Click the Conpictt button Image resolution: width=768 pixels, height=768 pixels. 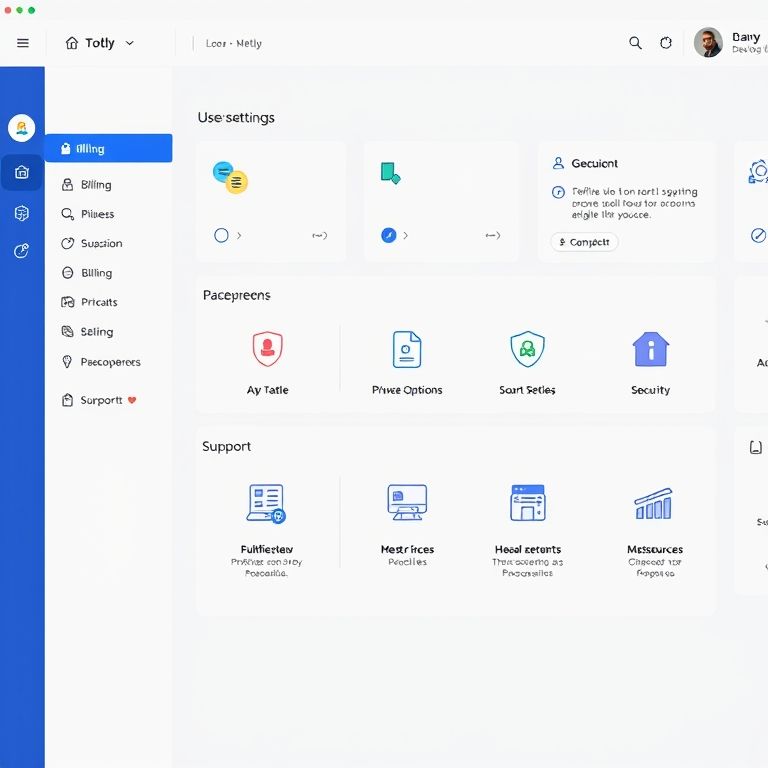point(584,242)
